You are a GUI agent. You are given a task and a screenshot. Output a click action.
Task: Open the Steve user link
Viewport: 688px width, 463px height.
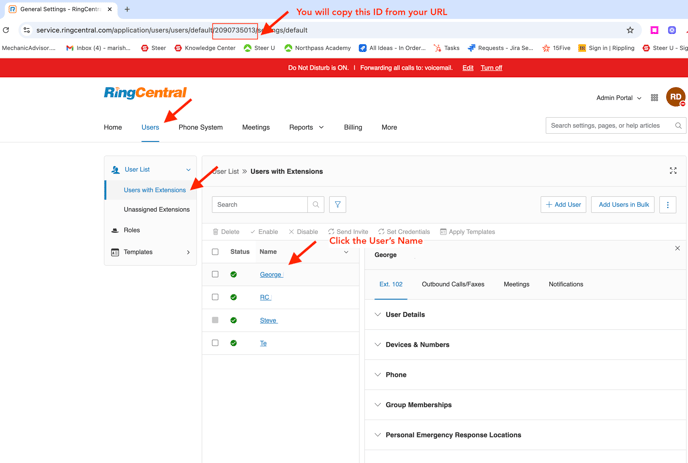[x=269, y=320]
